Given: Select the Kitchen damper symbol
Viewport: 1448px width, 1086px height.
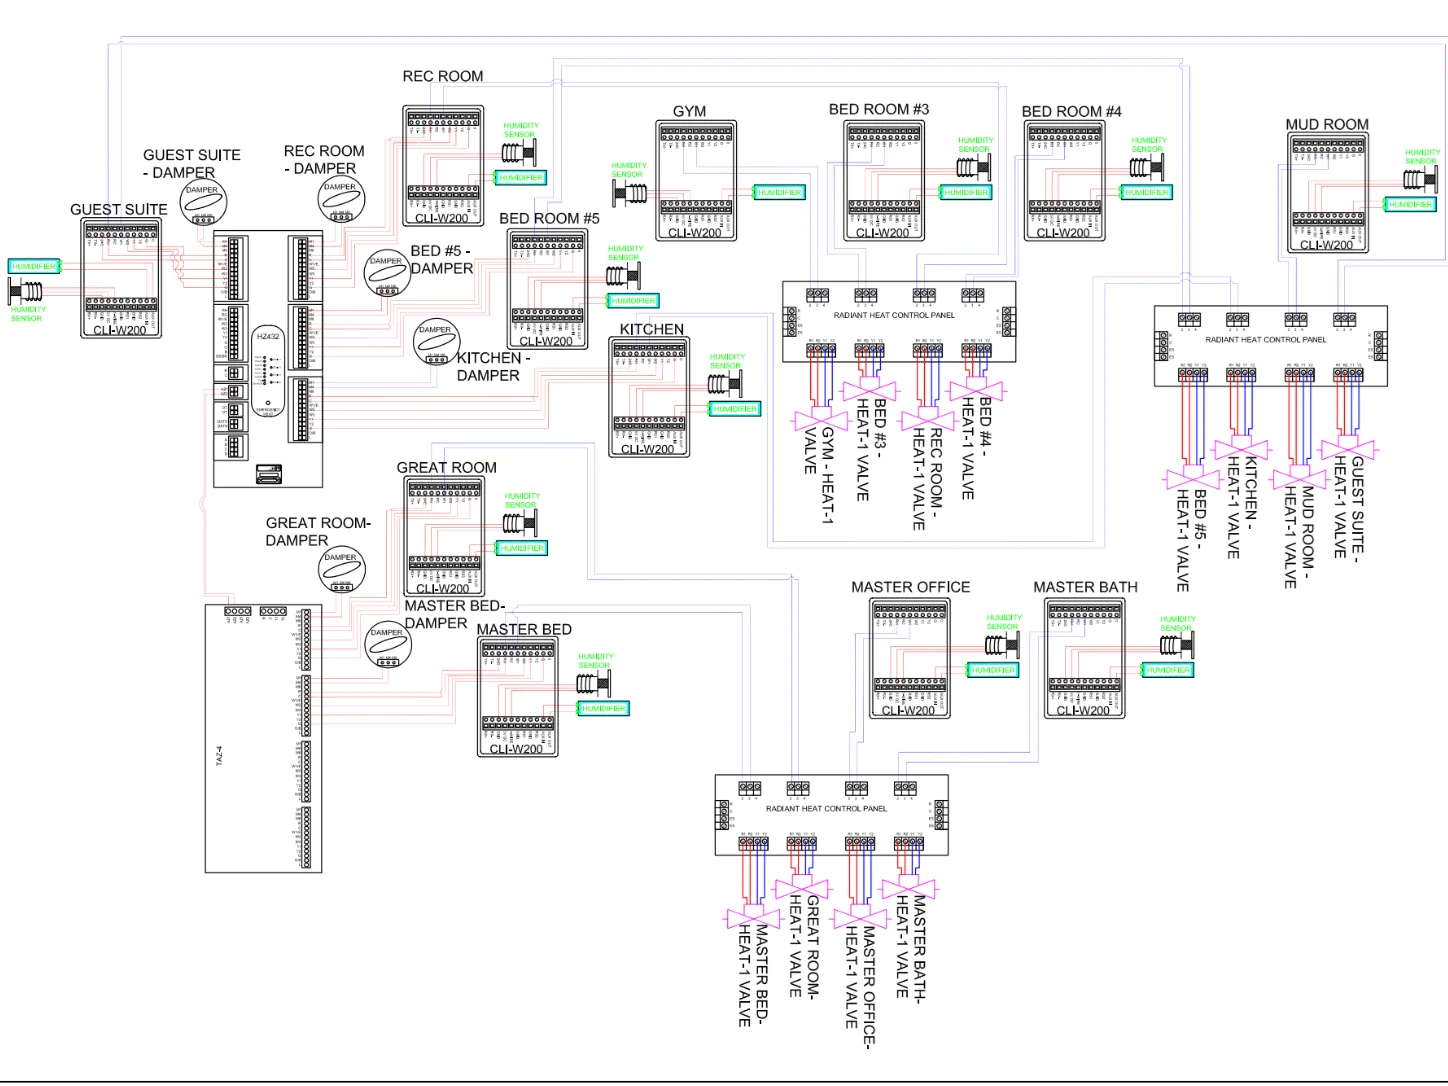Looking at the screenshot, I should point(436,342).
